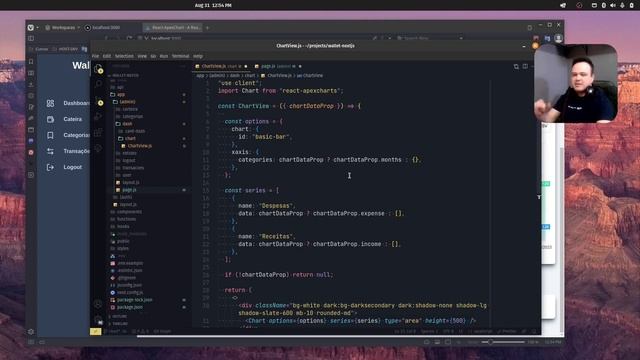Click the Categorias bookmark icon in the Wallet app
Viewport: 640px width, 360px height.
click(50, 135)
